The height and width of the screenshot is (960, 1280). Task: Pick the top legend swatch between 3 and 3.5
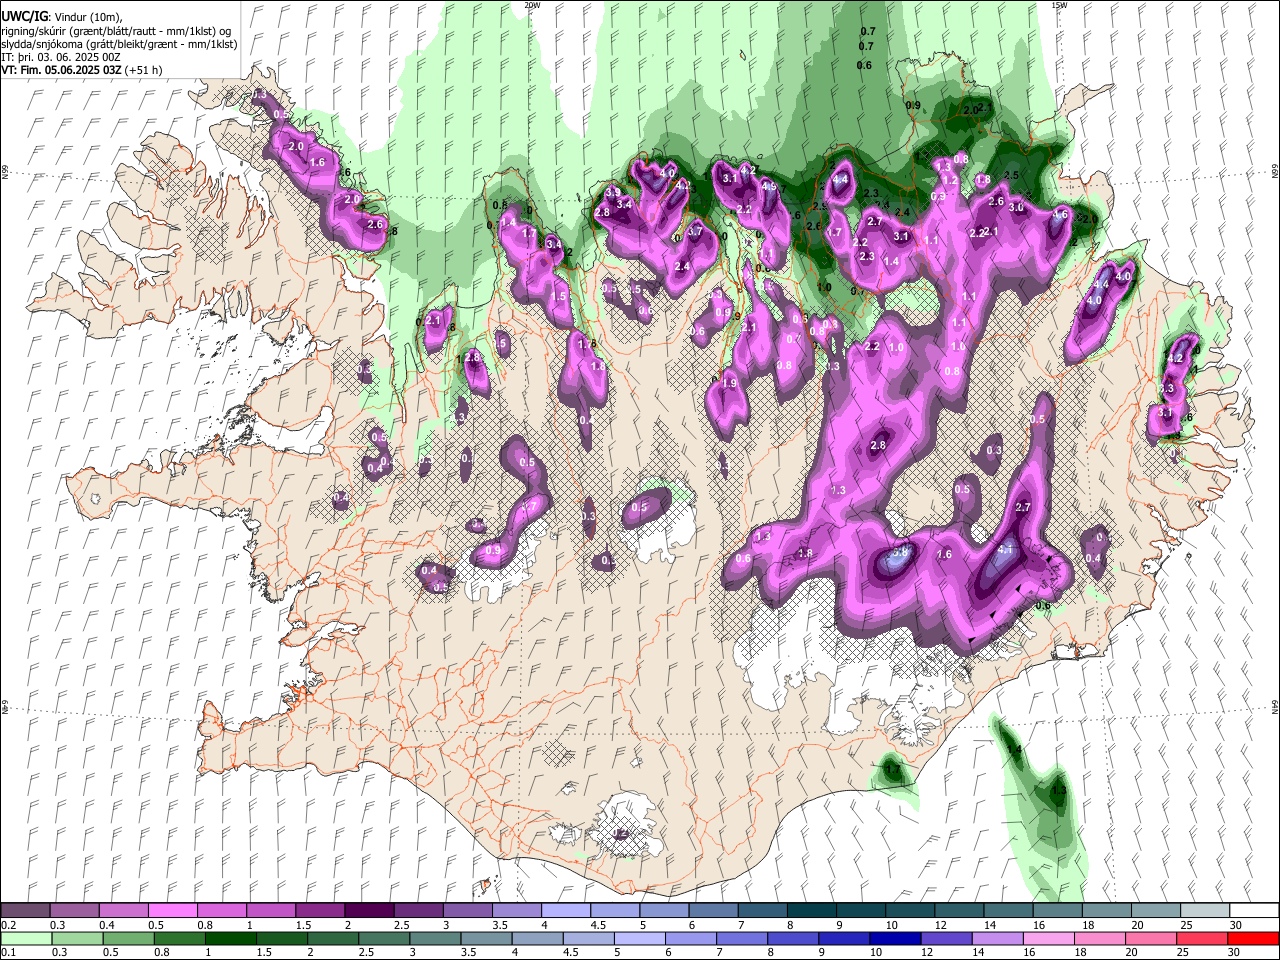point(467,911)
